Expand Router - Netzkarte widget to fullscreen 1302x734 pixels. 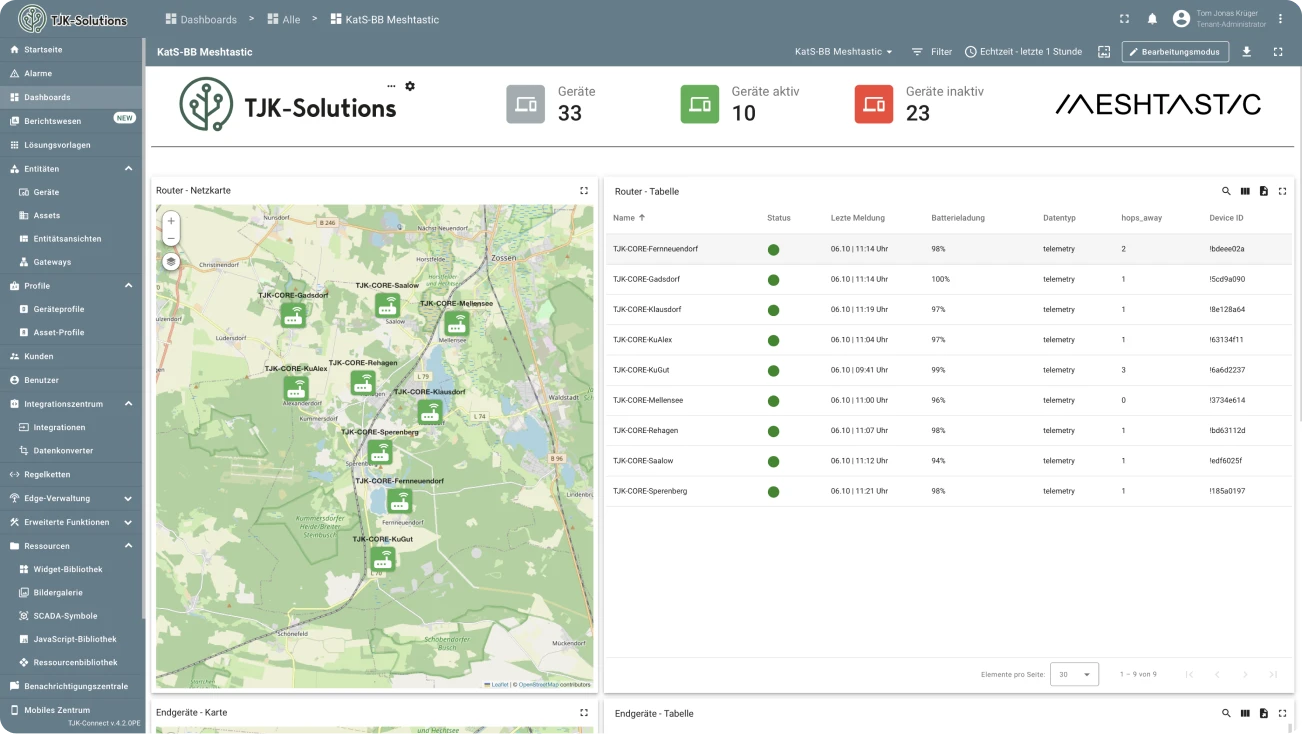coord(584,190)
